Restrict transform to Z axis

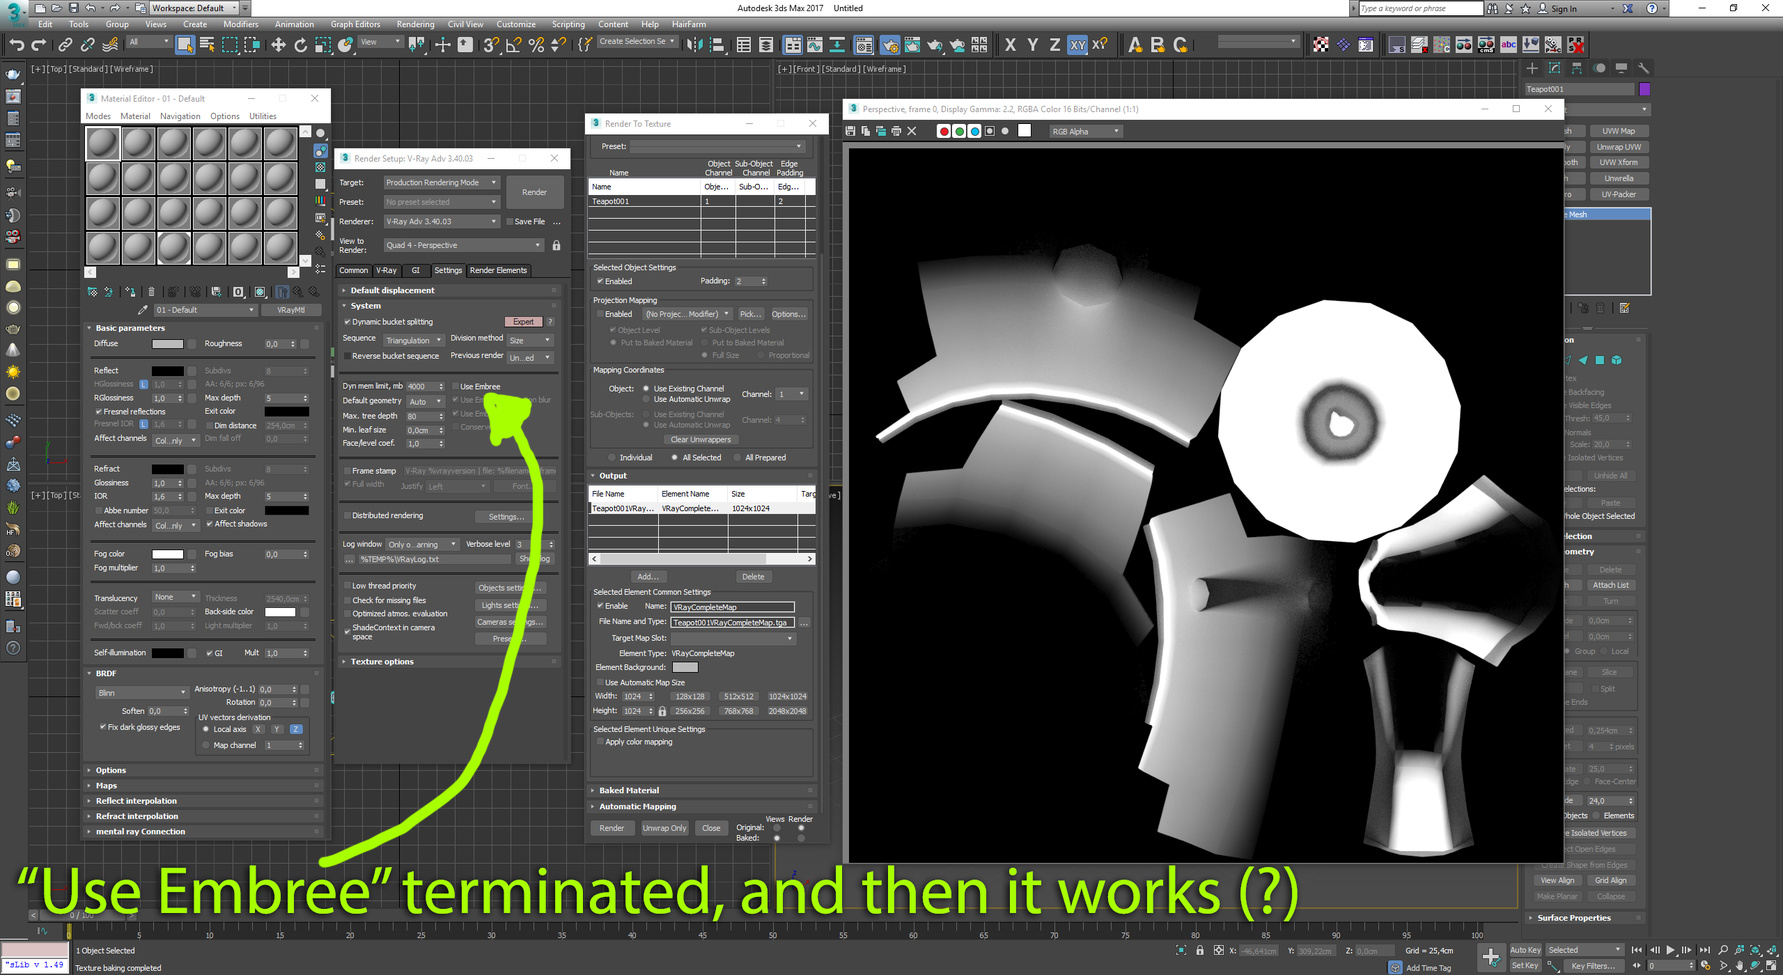pos(1054,45)
